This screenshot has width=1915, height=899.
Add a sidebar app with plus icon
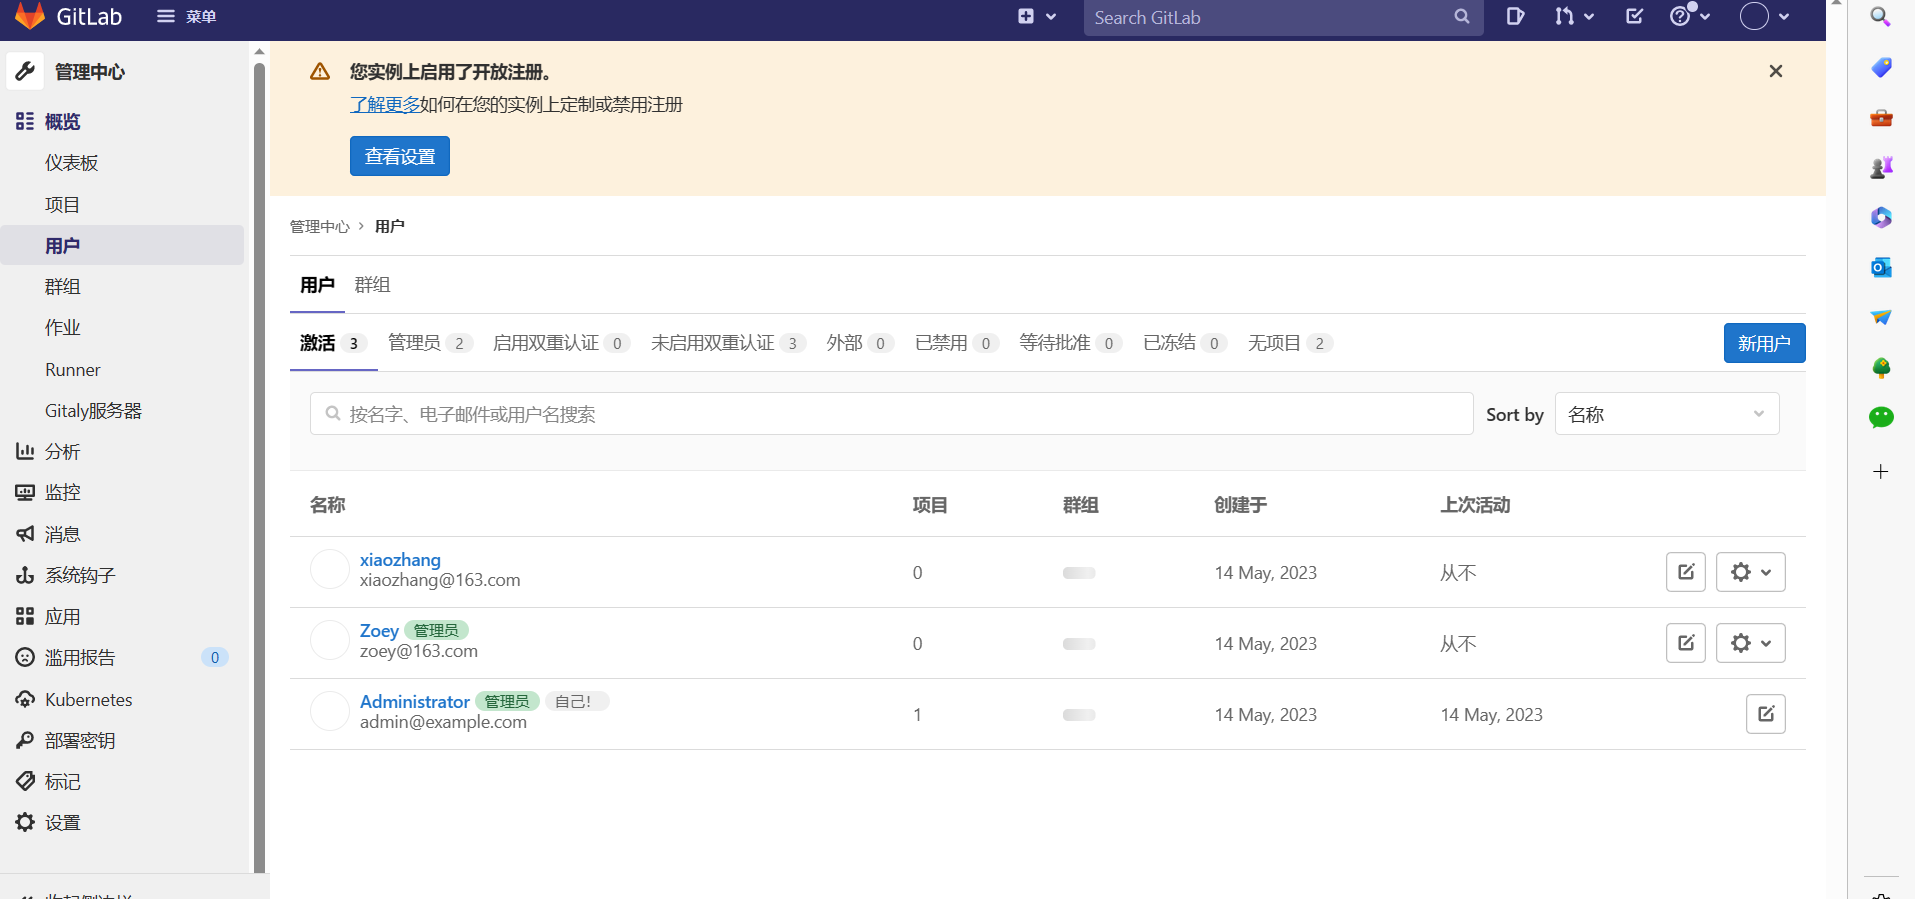click(1880, 471)
